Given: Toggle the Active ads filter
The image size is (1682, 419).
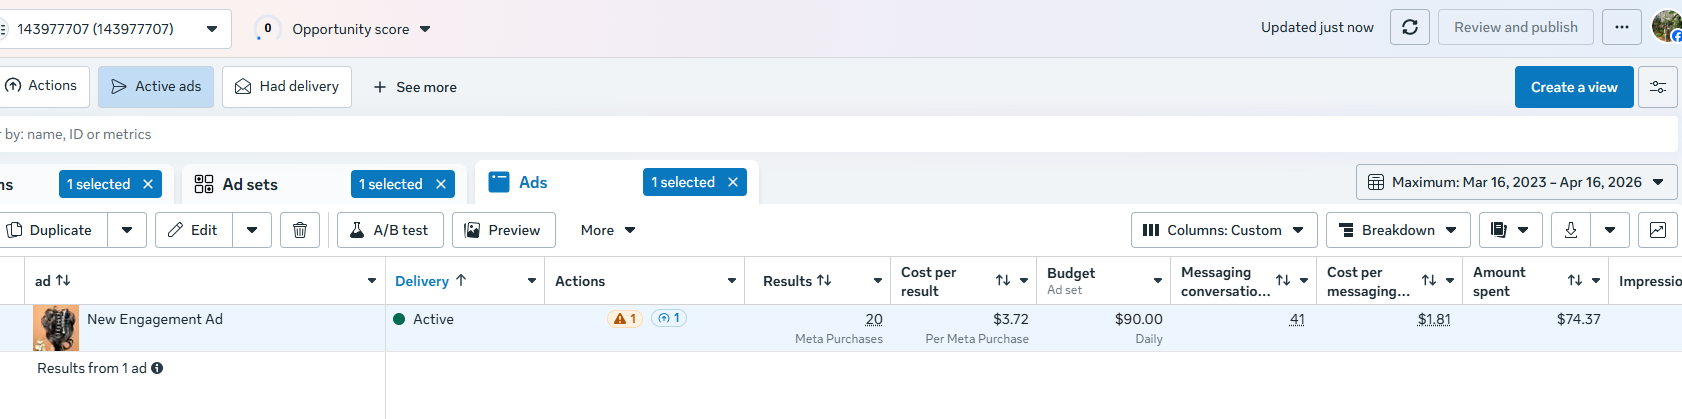Looking at the screenshot, I should tap(156, 87).
